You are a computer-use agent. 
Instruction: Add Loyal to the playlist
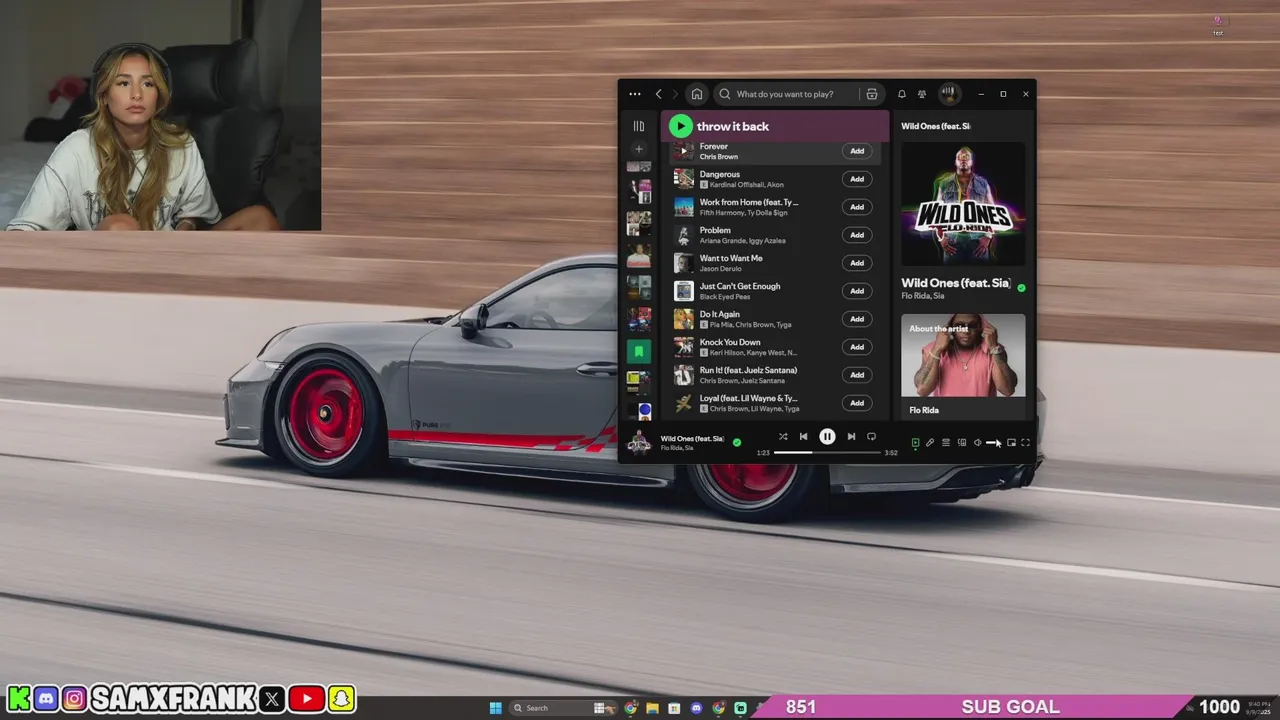tap(857, 403)
